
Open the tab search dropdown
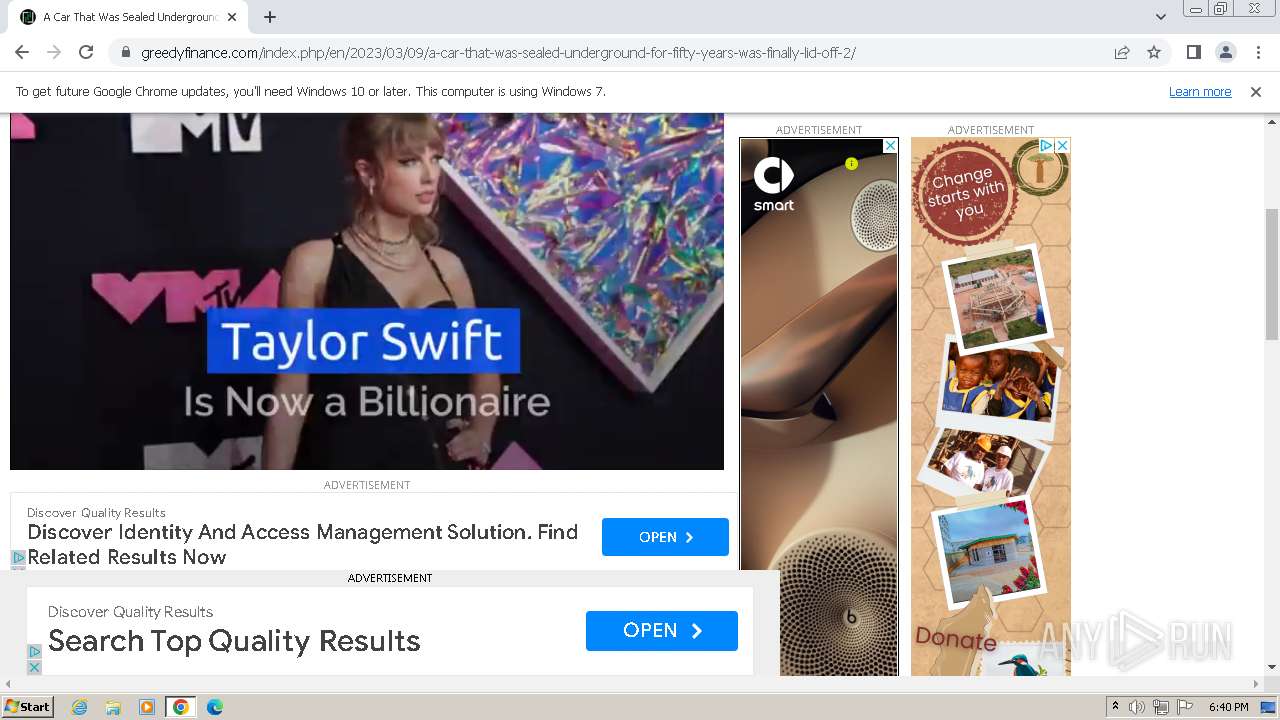1161,16
